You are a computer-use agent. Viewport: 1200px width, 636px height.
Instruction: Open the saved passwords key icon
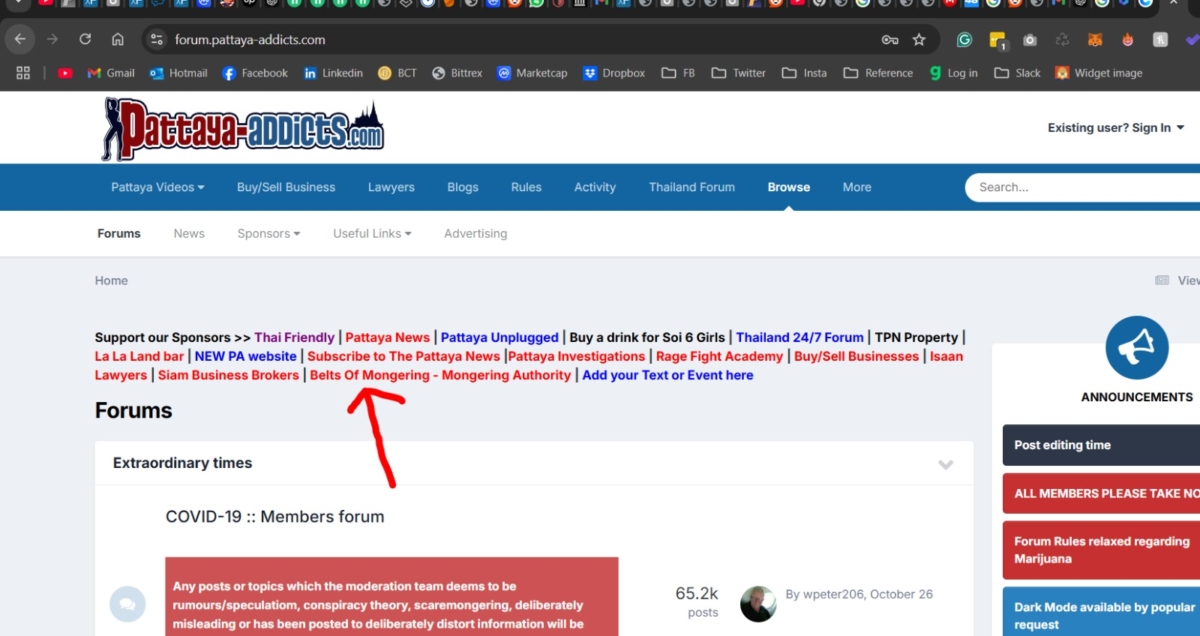[x=889, y=40]
